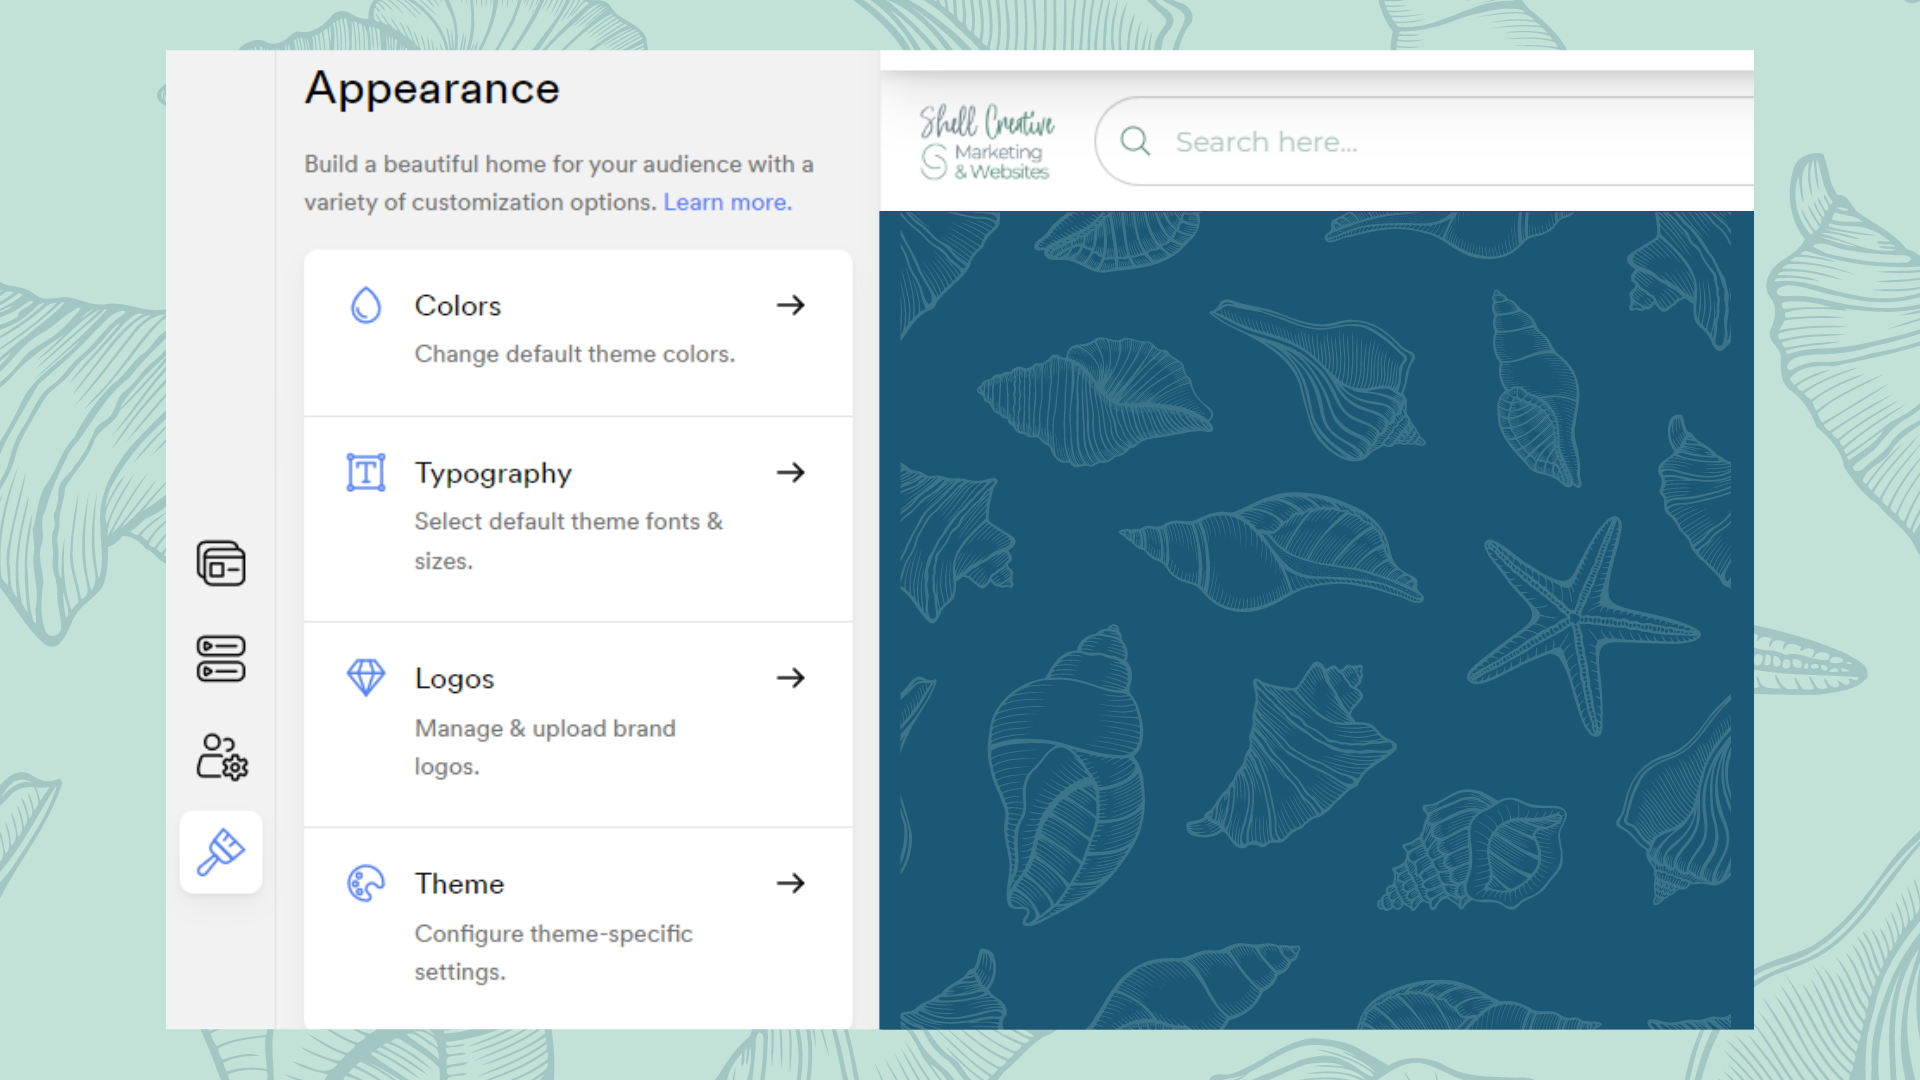Open the Theme settings row
This screenshot has width=1920, height=1080.
pos(578,928)
